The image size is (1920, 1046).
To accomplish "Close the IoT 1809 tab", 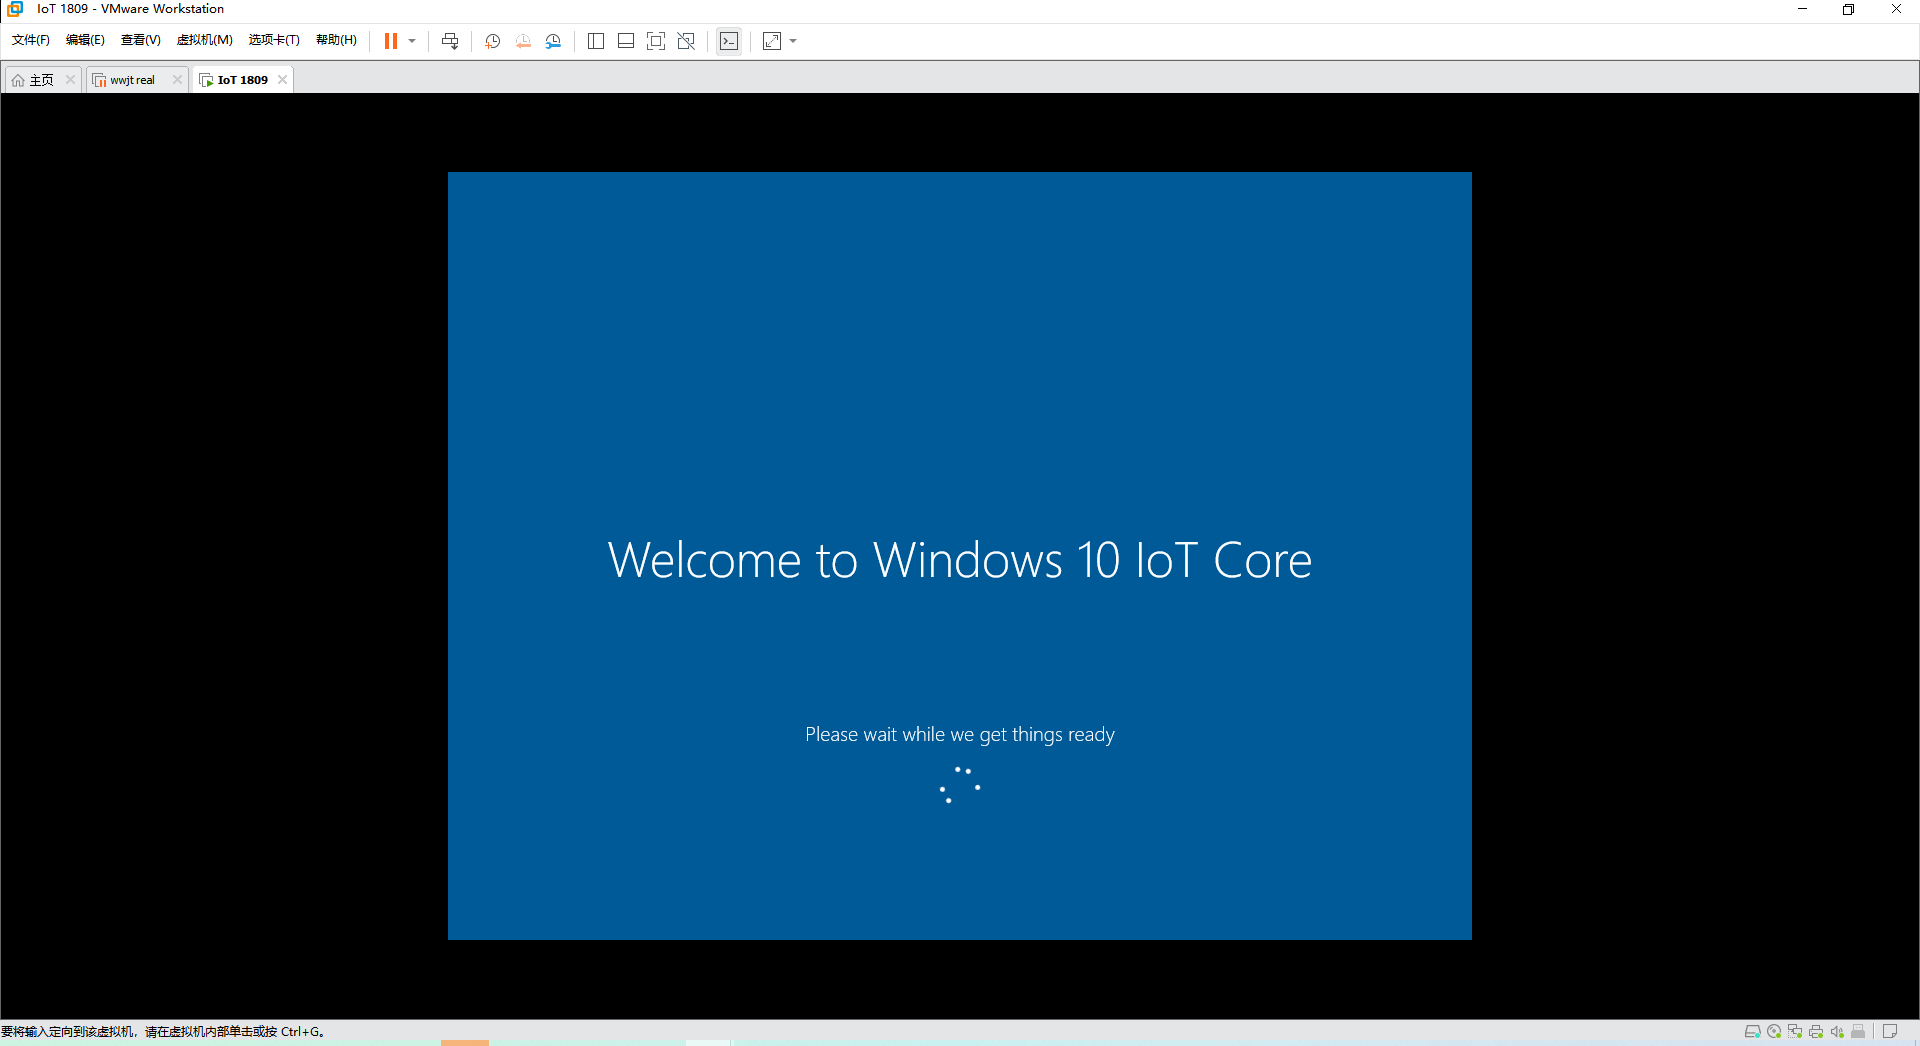I will [283, 79].
